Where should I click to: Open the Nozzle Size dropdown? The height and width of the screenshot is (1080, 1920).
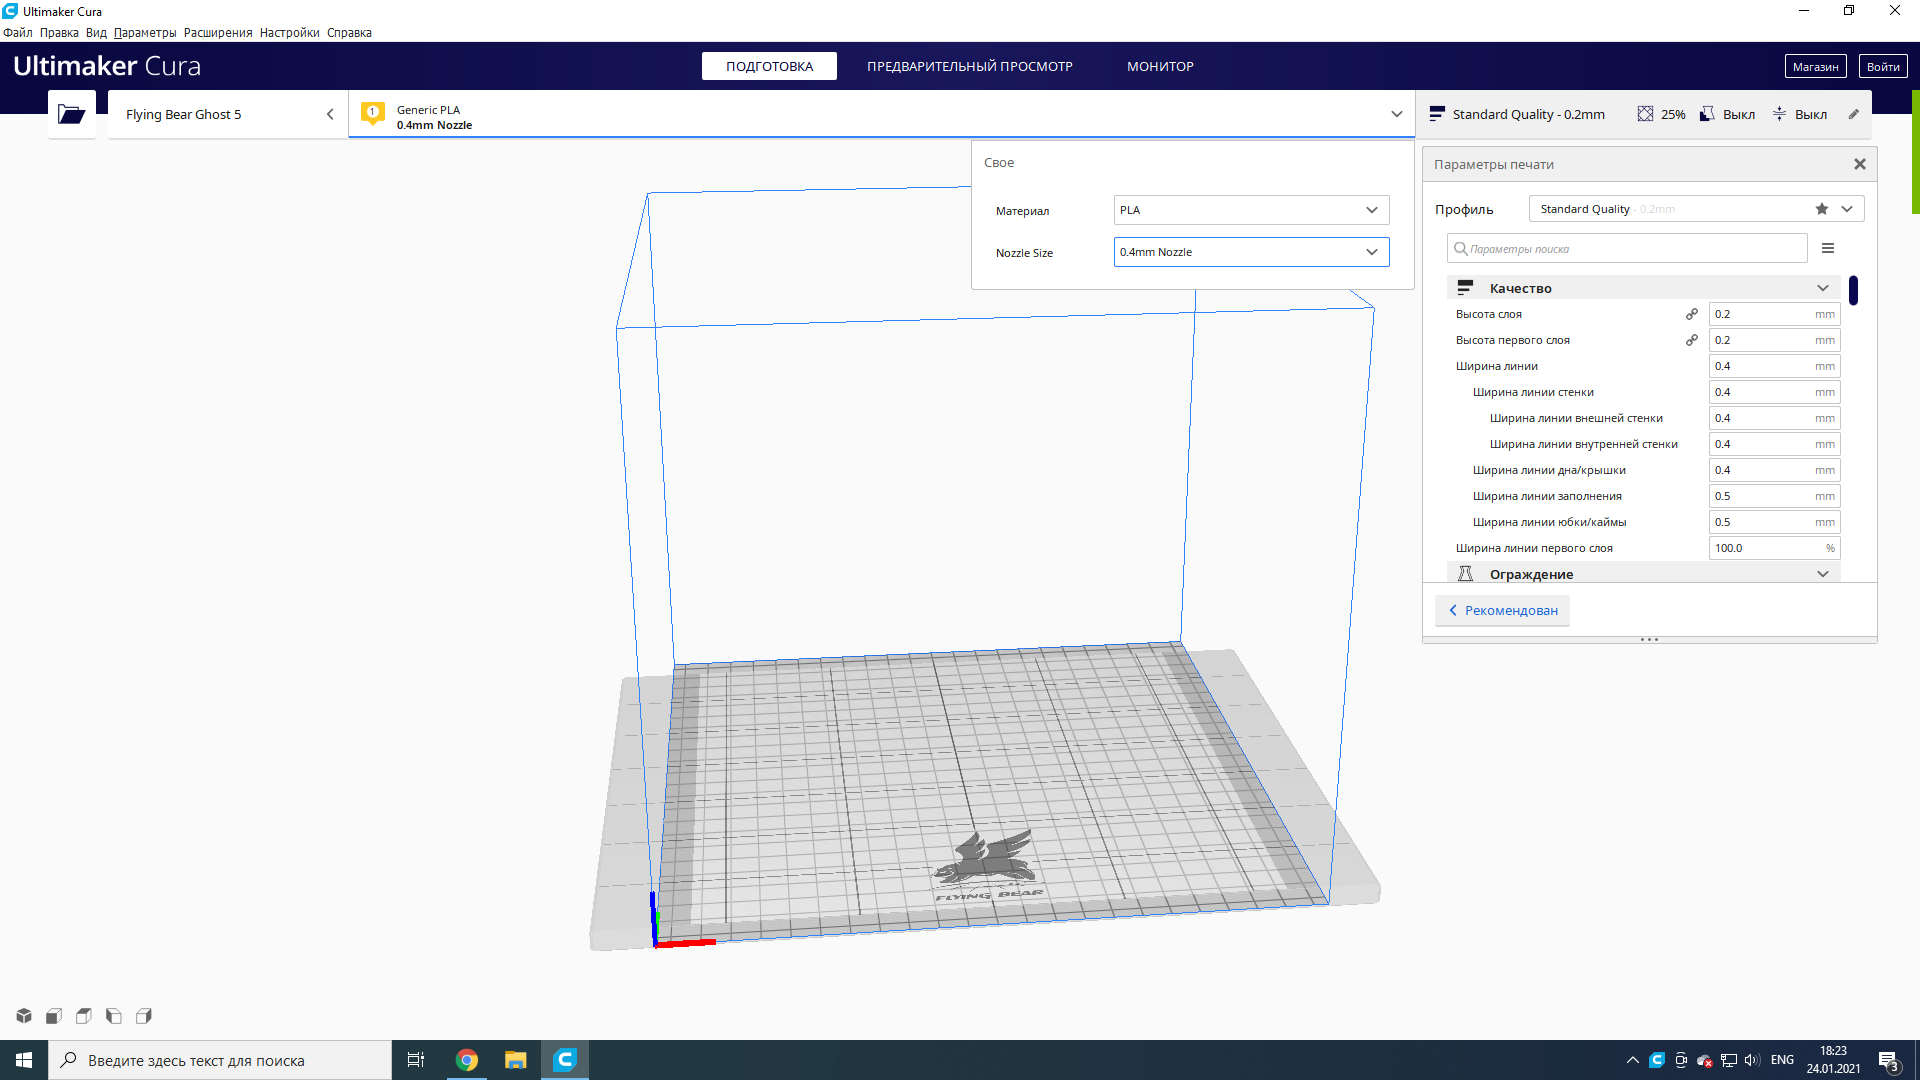(x=1251, y=252)
